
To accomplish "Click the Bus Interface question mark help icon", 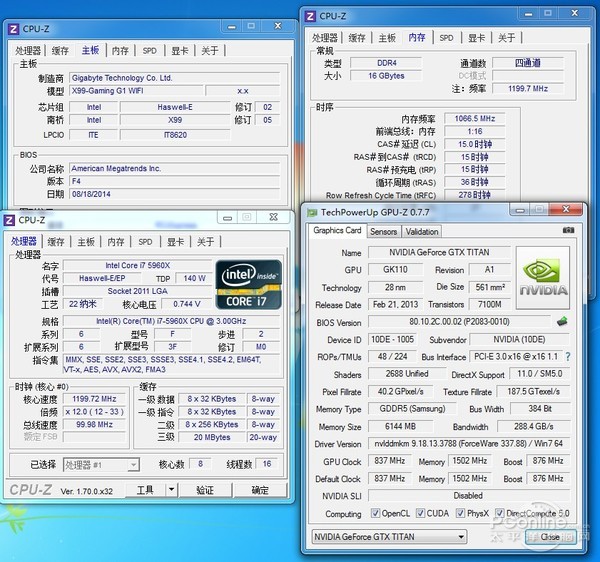I will [x=568, y=357].
